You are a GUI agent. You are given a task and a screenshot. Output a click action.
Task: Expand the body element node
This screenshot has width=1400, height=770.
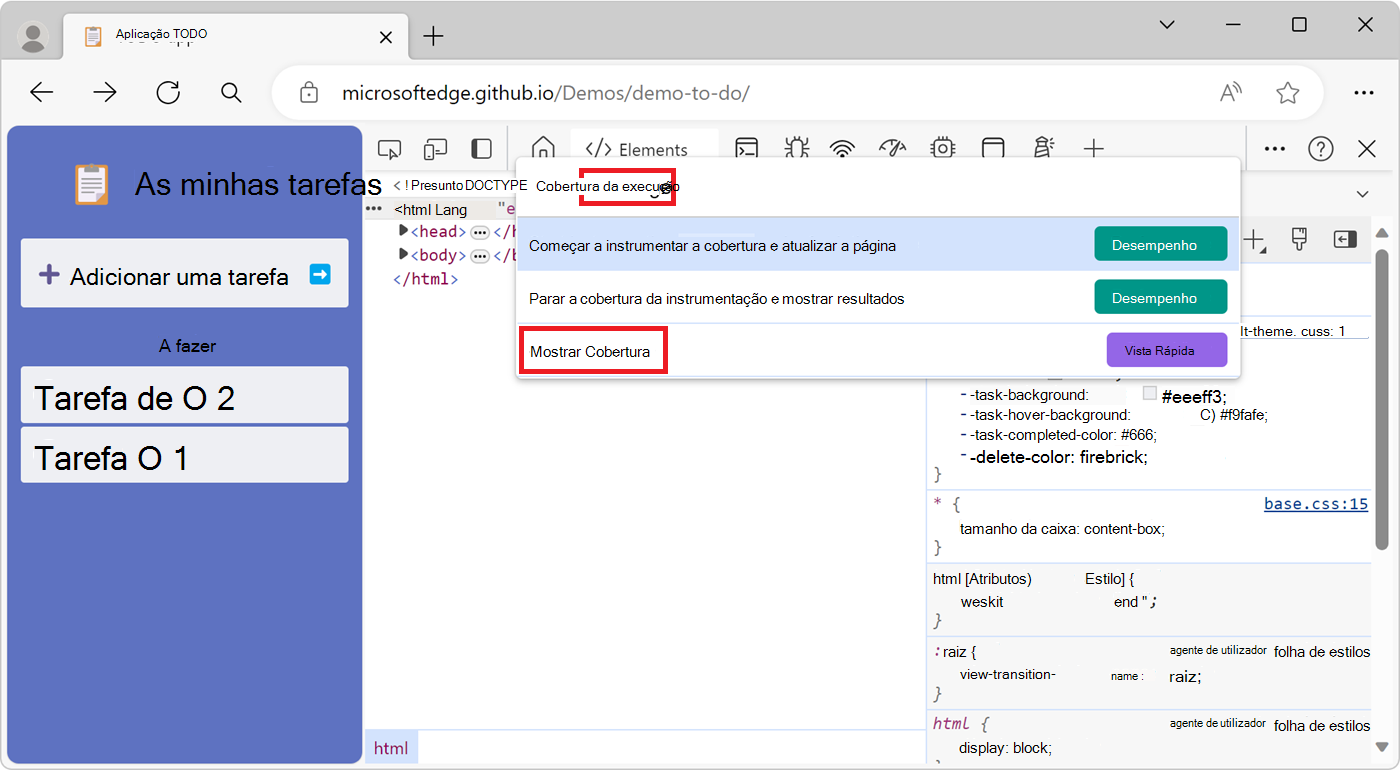click(403, 255)
